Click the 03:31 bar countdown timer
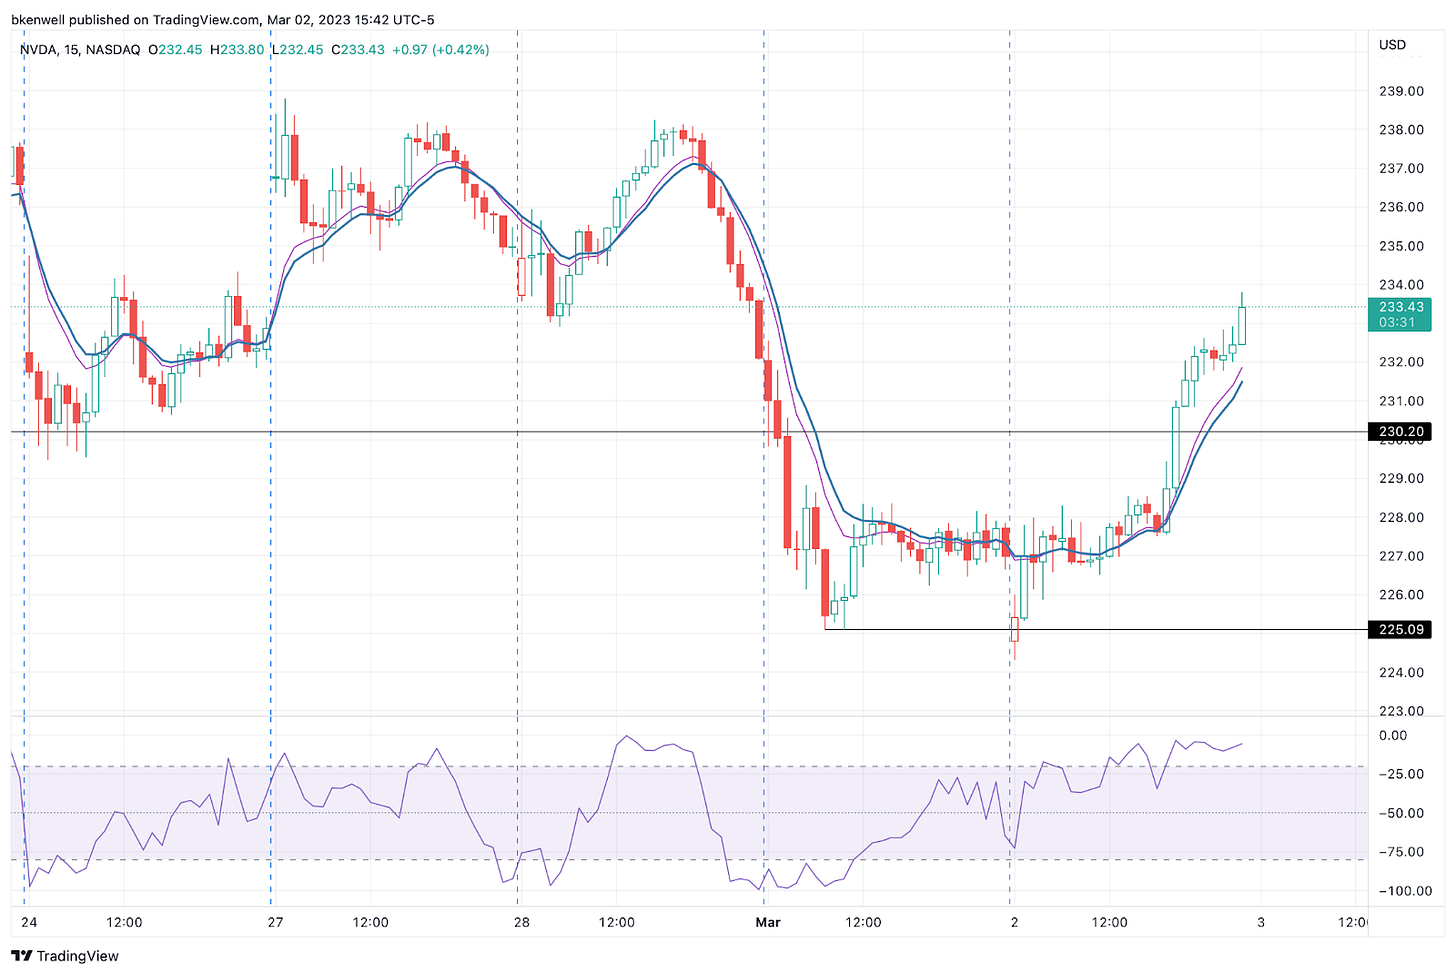1456x976 pixels. pyautogui.click(x=1396, y=322)
